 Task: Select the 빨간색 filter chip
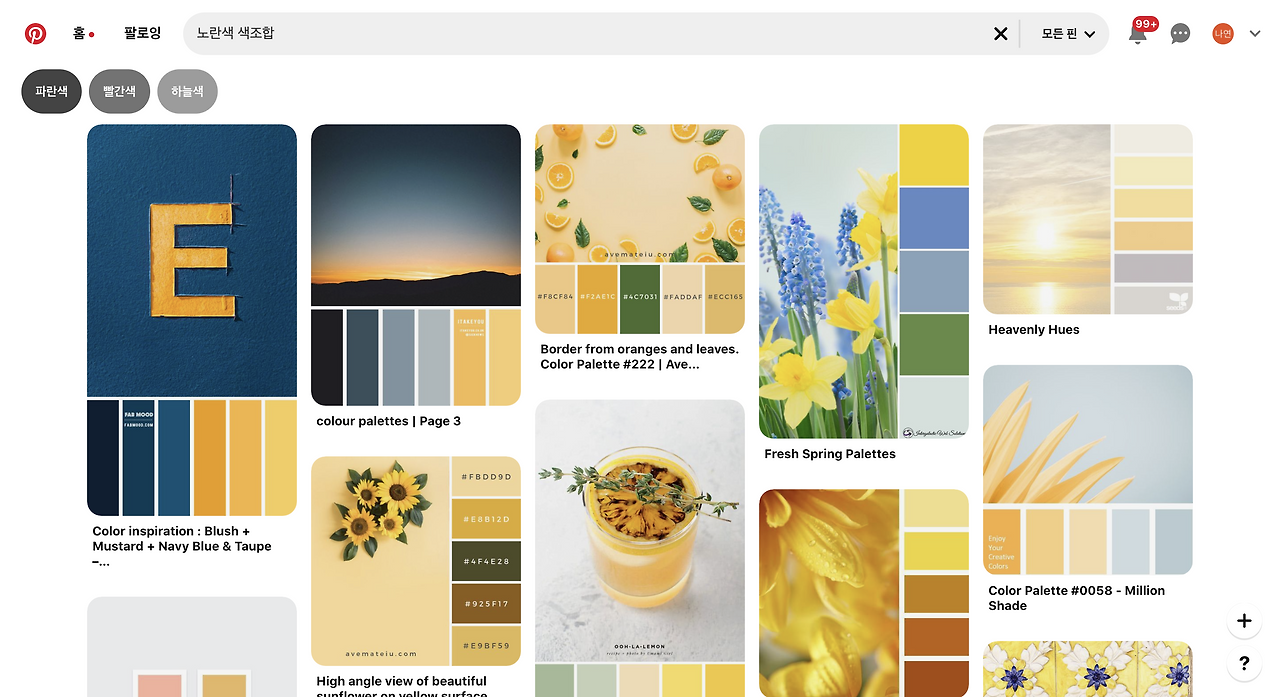coord(119,91)
